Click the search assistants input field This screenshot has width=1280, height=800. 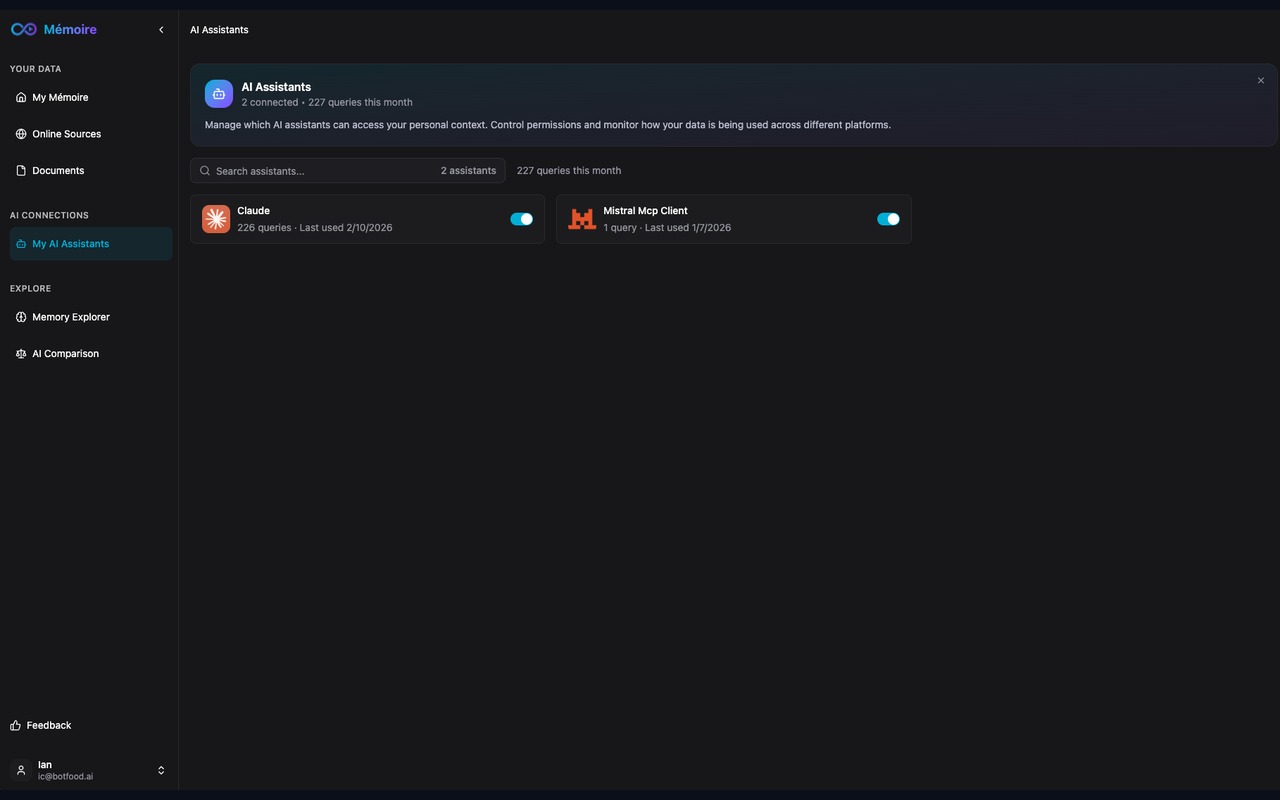click(300, 170)
